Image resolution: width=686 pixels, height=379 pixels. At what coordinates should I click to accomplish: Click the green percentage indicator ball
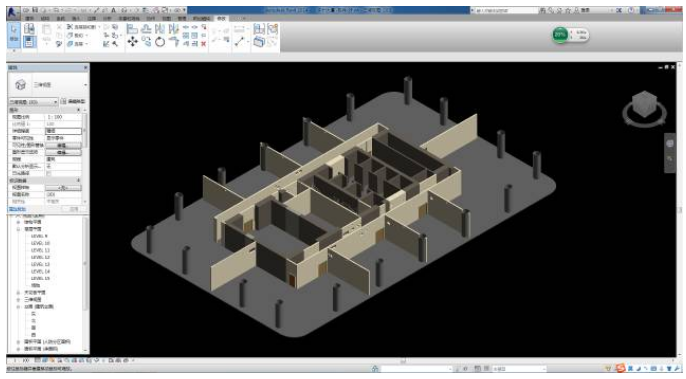tap(560, 35)
